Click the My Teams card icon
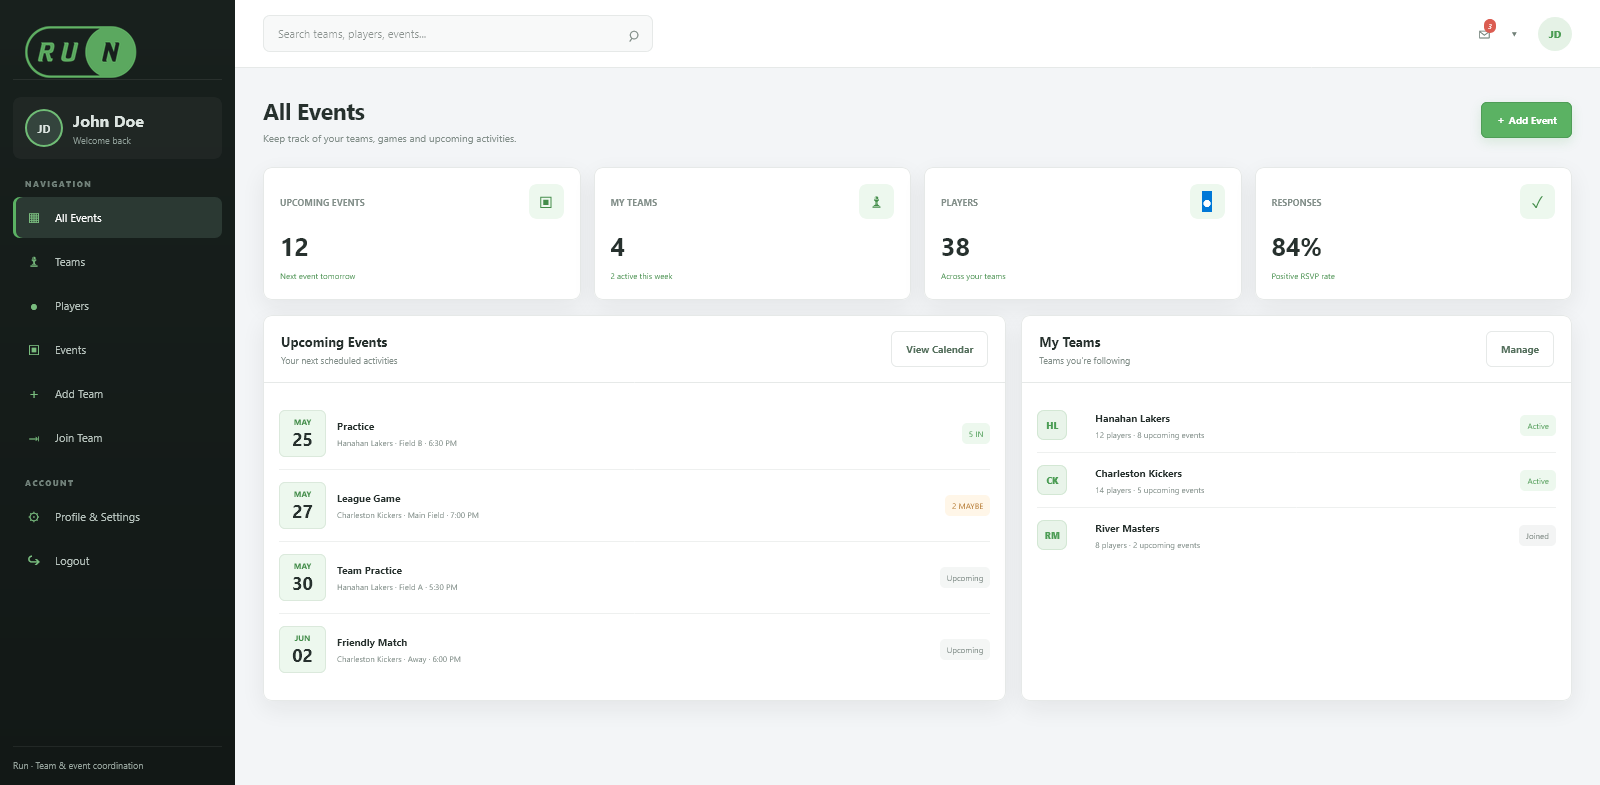 click(876, 202)
